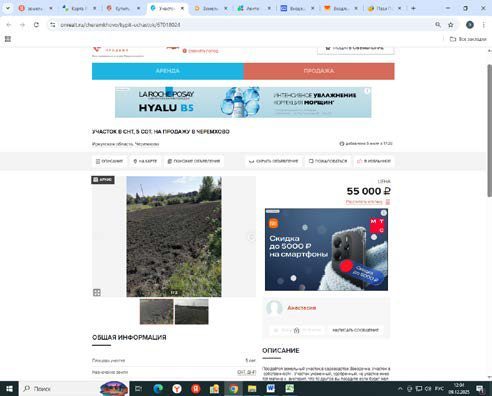492x396 pixels.
Task: Expand the tab search dropdown arrow
Action: [x=7, y=8]
